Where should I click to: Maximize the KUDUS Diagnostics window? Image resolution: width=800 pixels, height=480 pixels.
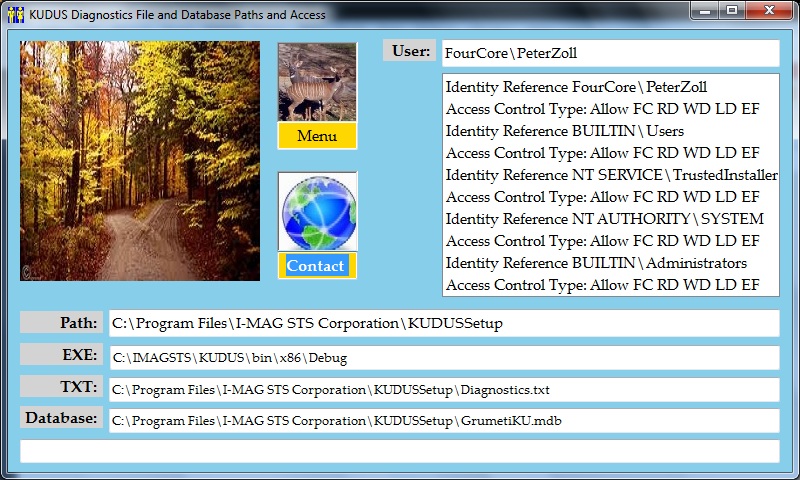pyautogui.click(x=732, y=10)
